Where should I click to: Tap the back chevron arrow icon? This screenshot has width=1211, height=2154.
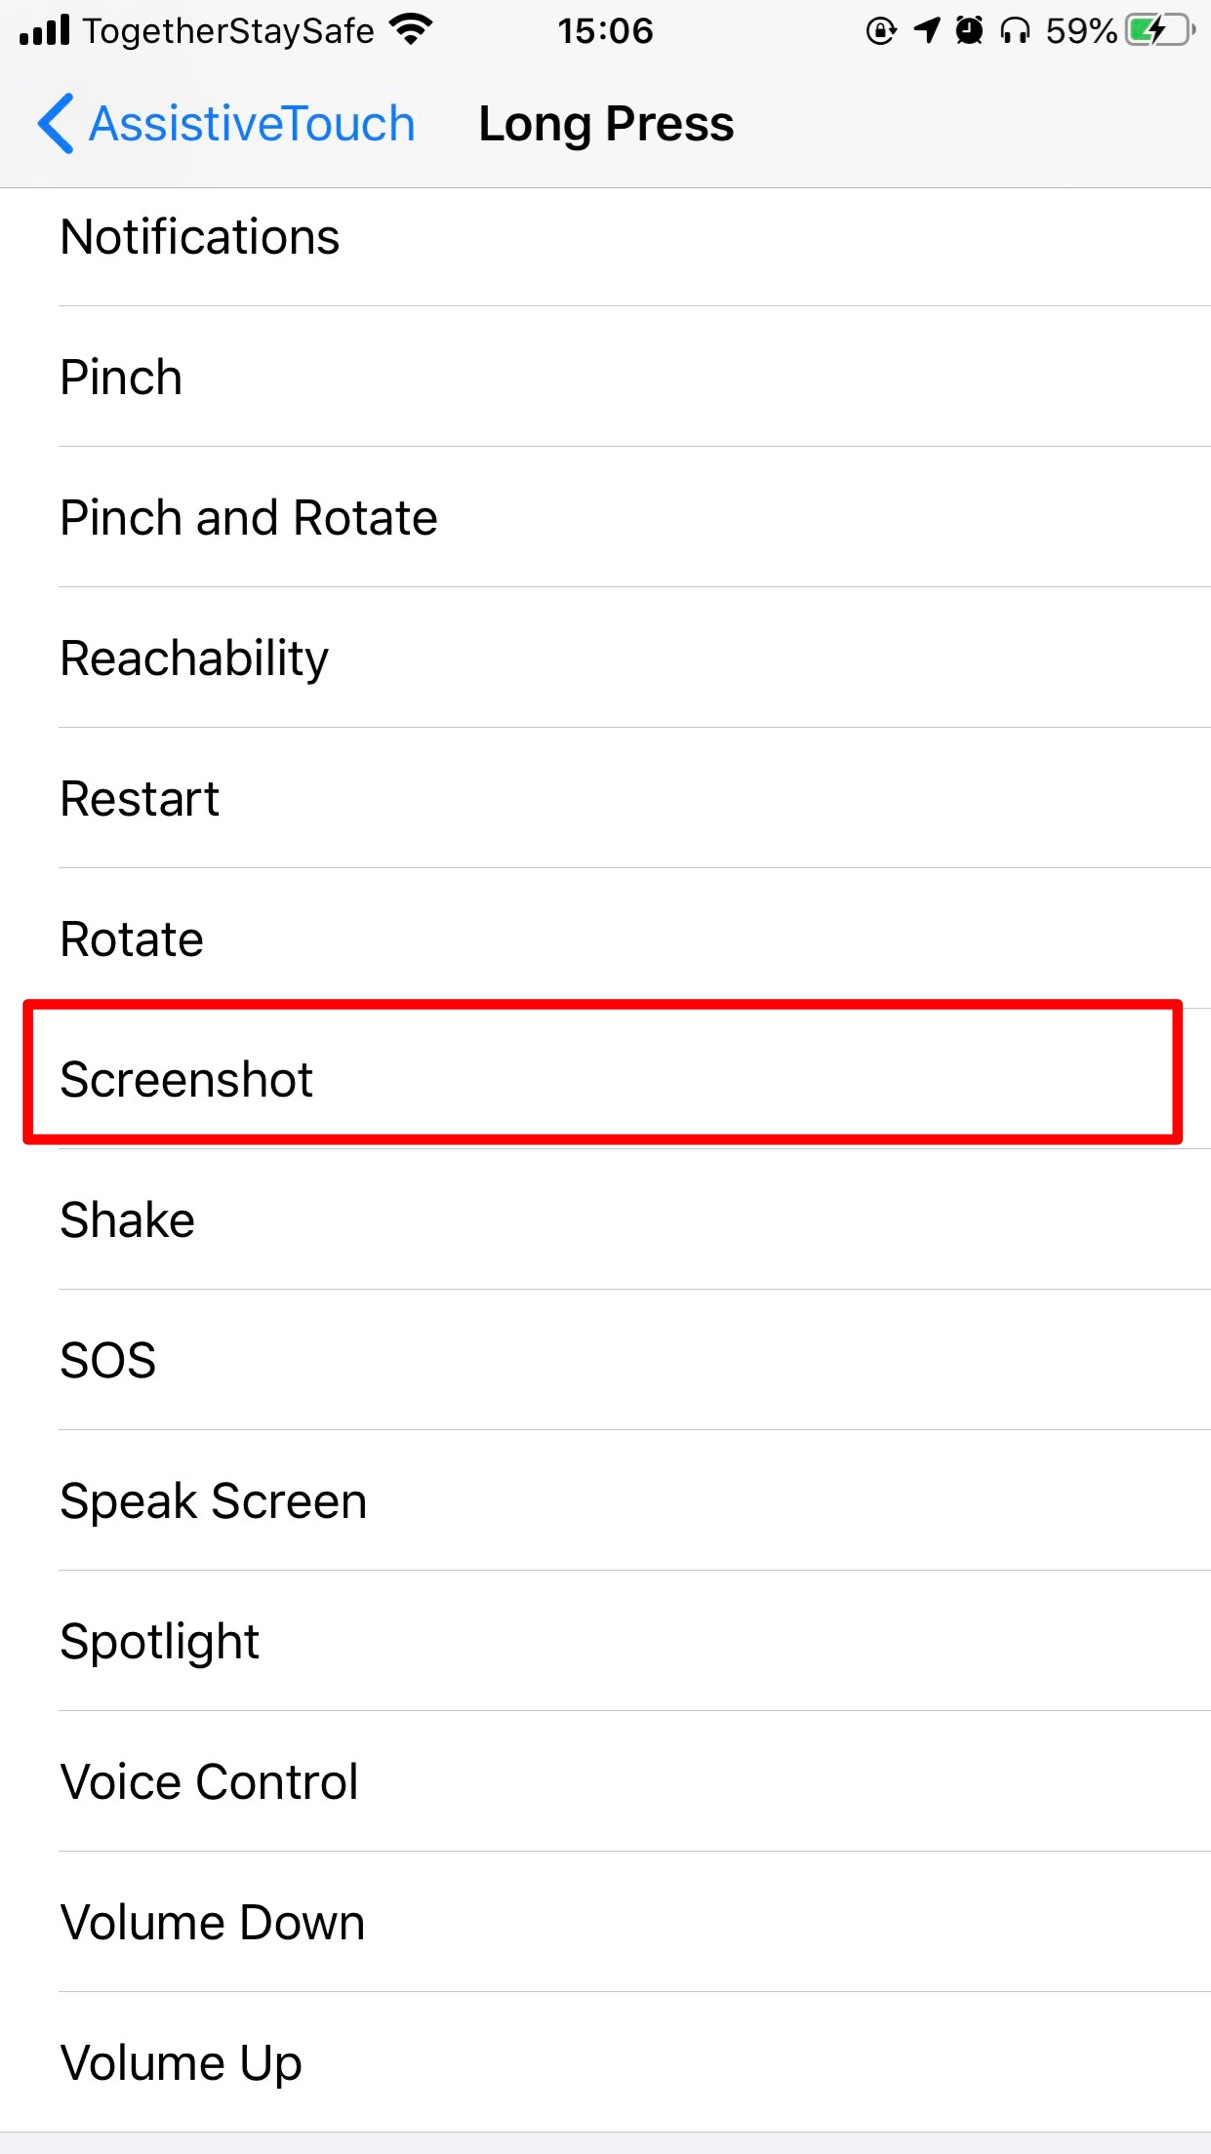56,124
